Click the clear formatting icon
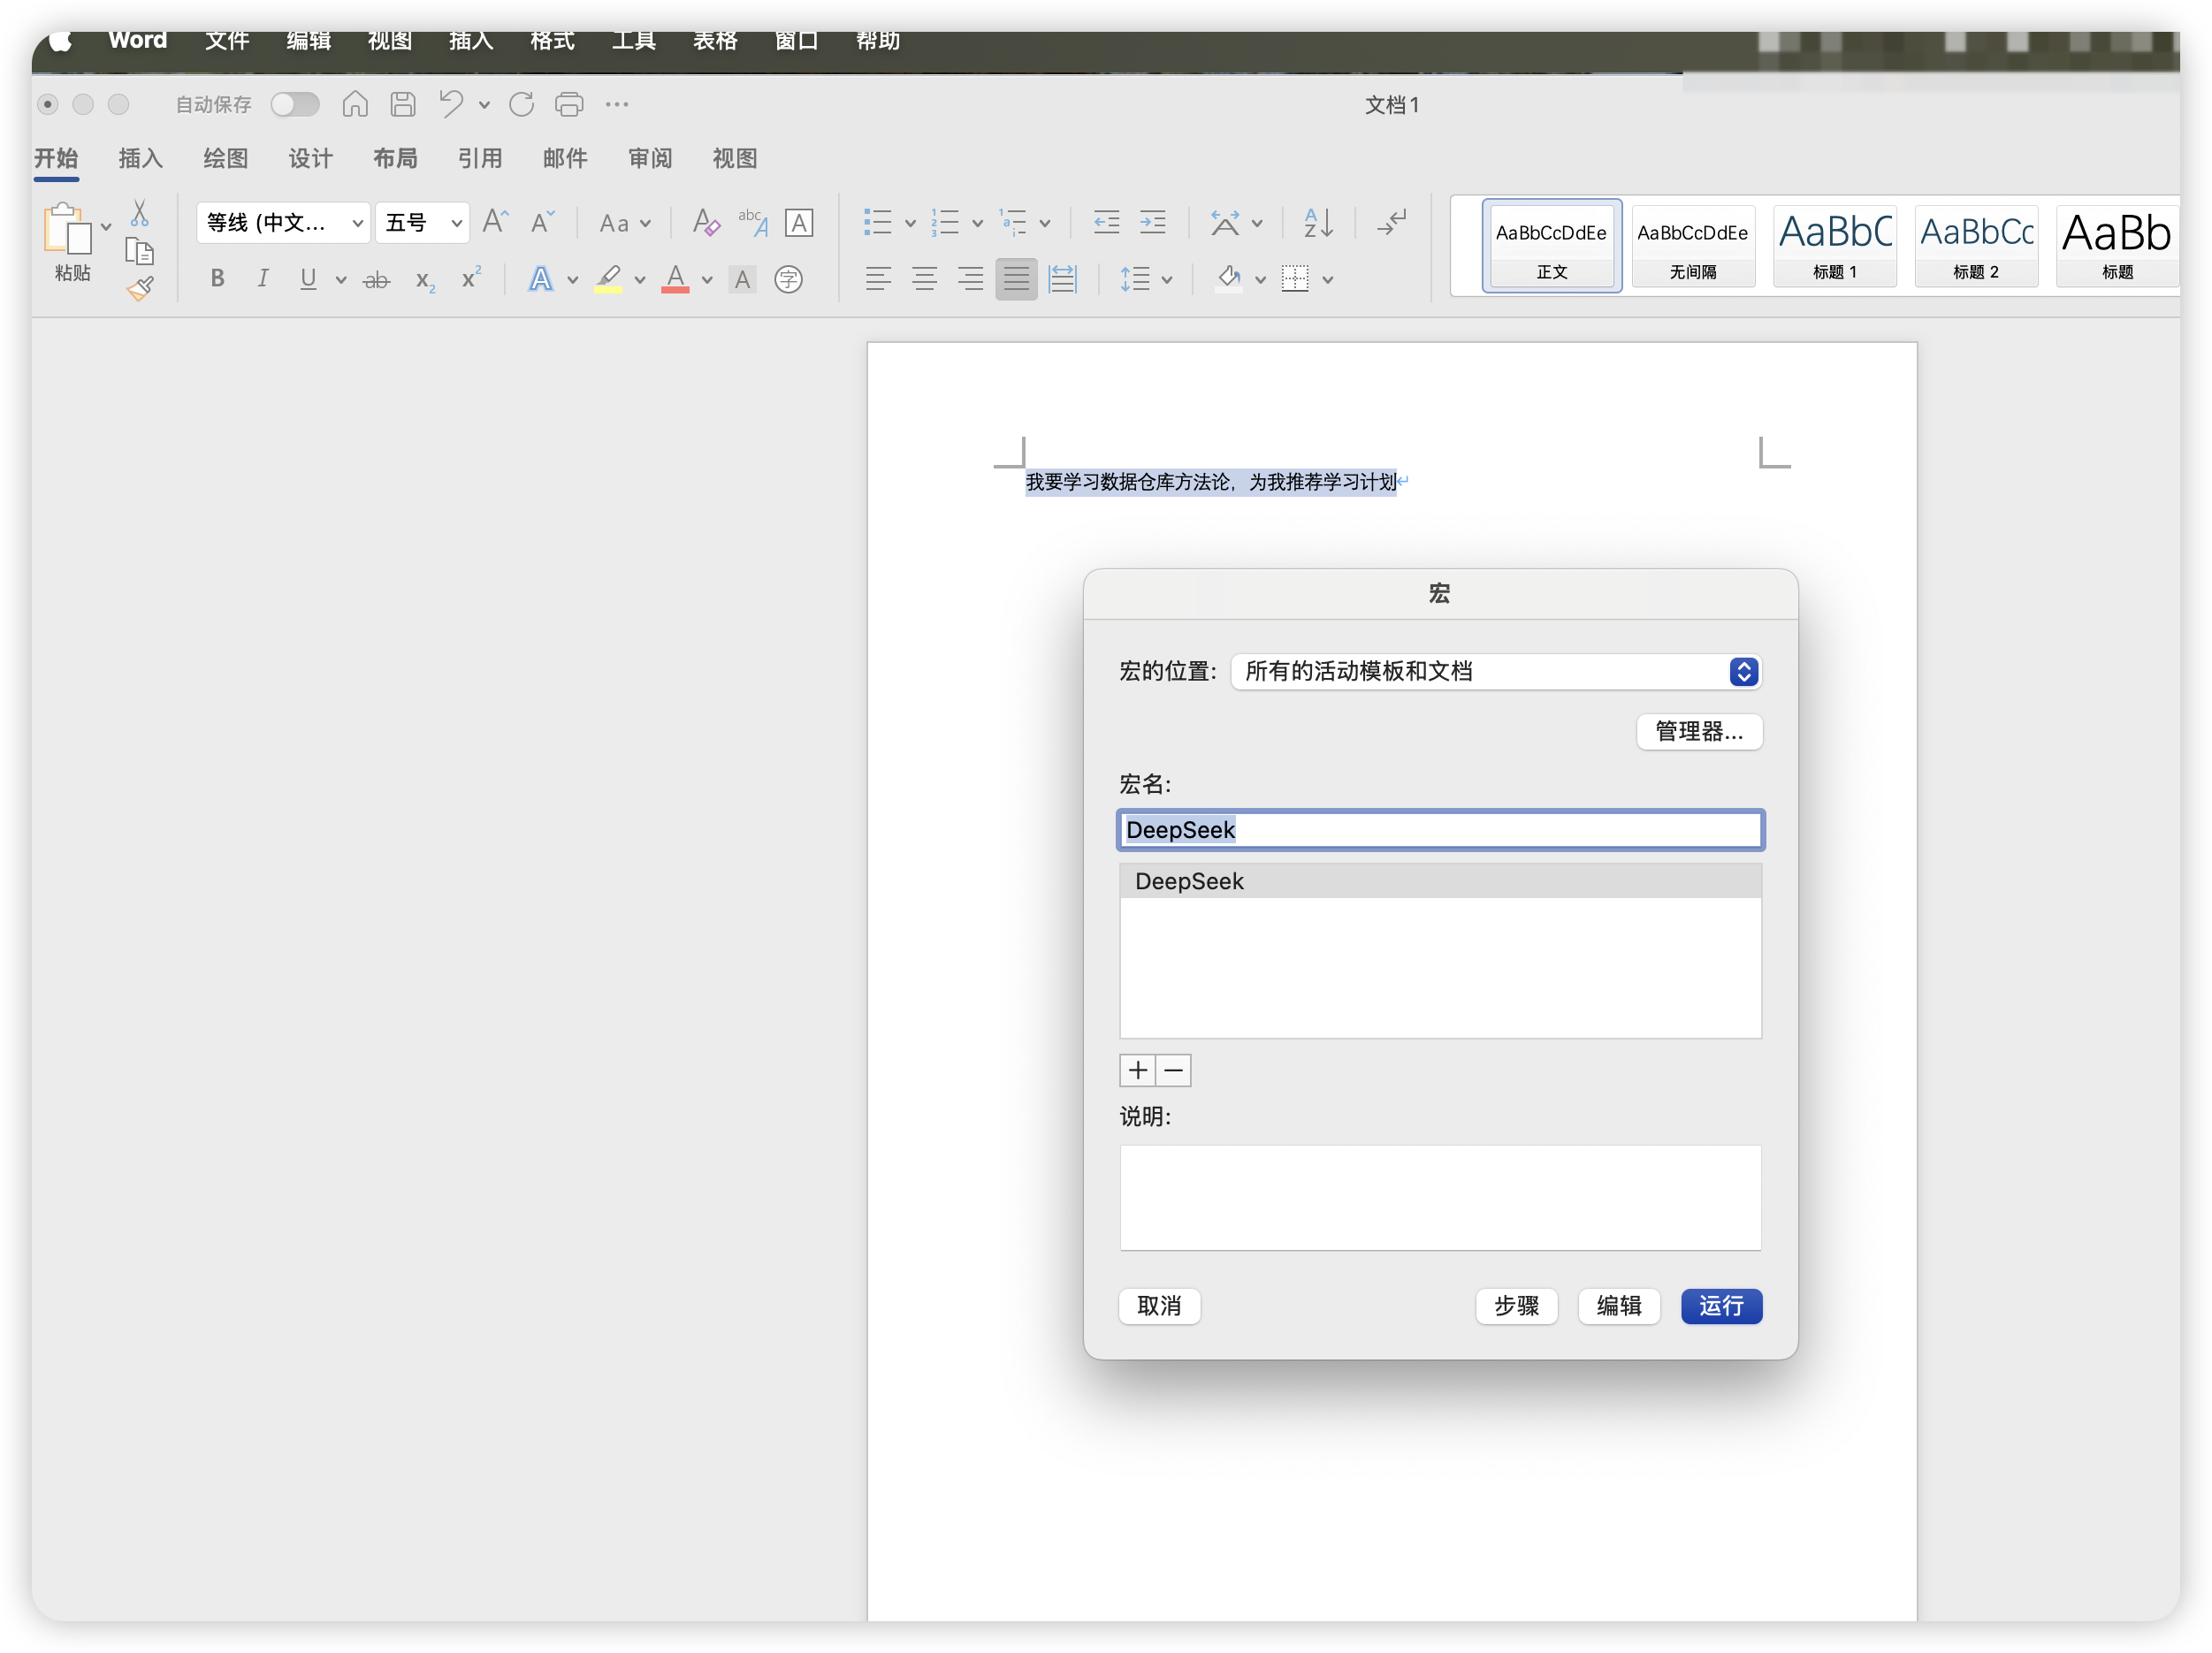The width and height of the screenshot is (2212, 1653). [706, 222]
